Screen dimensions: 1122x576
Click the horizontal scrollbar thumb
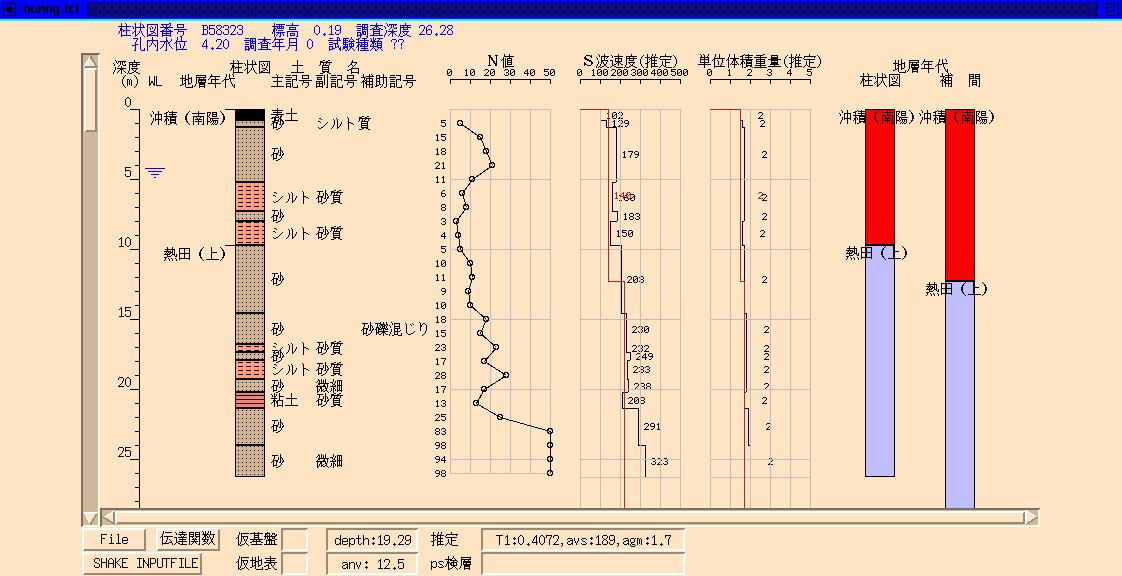(570, 517)
